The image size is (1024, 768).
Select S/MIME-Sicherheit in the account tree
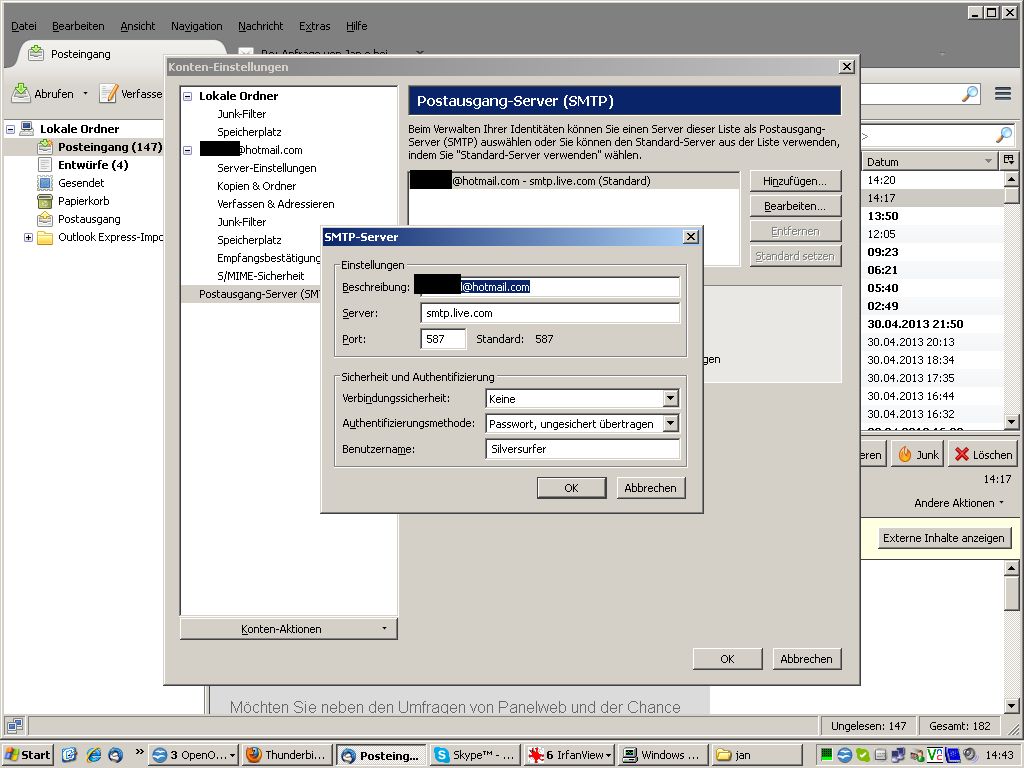pos(260,276)
